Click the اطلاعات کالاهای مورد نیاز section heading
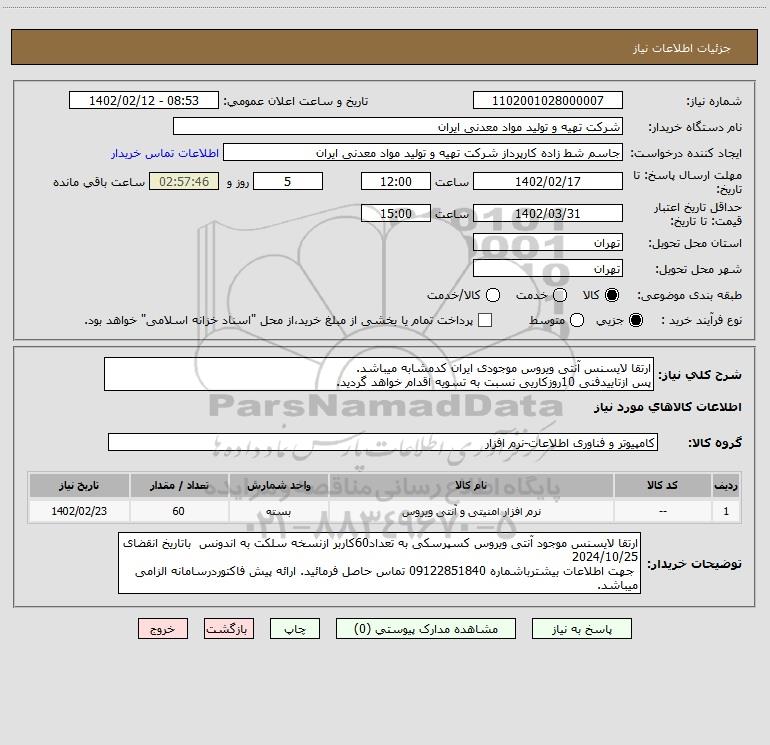 click(x=668, y=407)
